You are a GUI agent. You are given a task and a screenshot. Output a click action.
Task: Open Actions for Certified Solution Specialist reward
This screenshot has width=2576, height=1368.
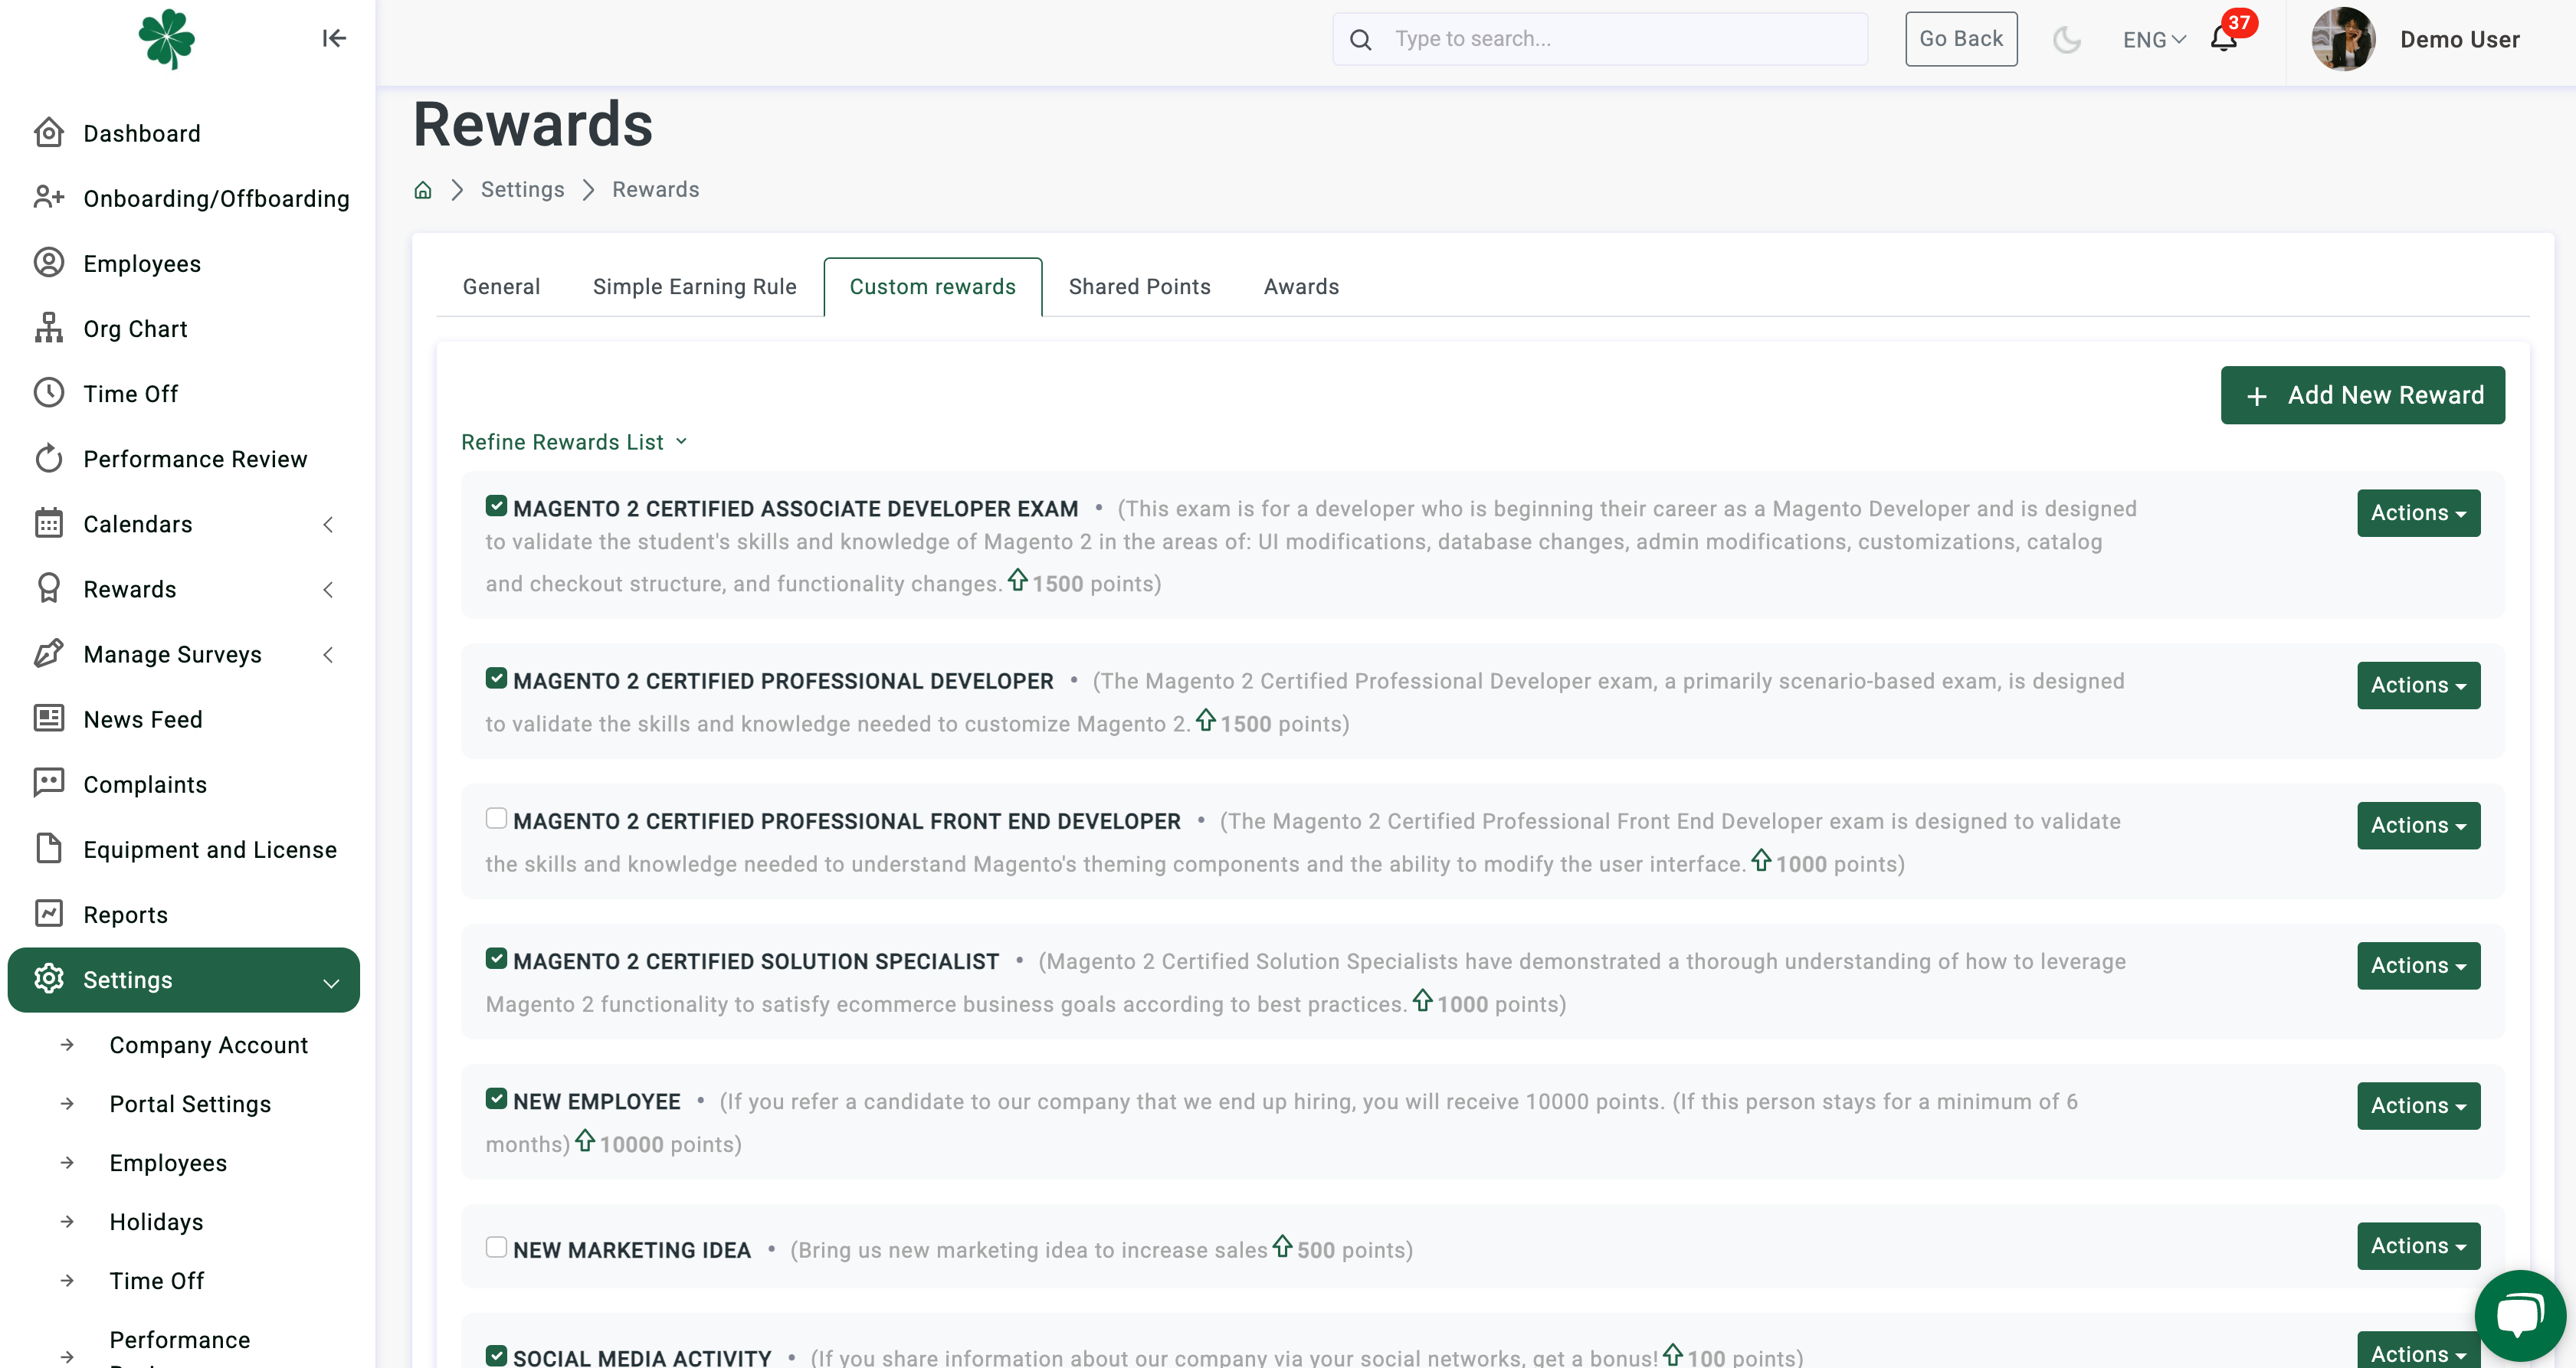point(2418,965)
